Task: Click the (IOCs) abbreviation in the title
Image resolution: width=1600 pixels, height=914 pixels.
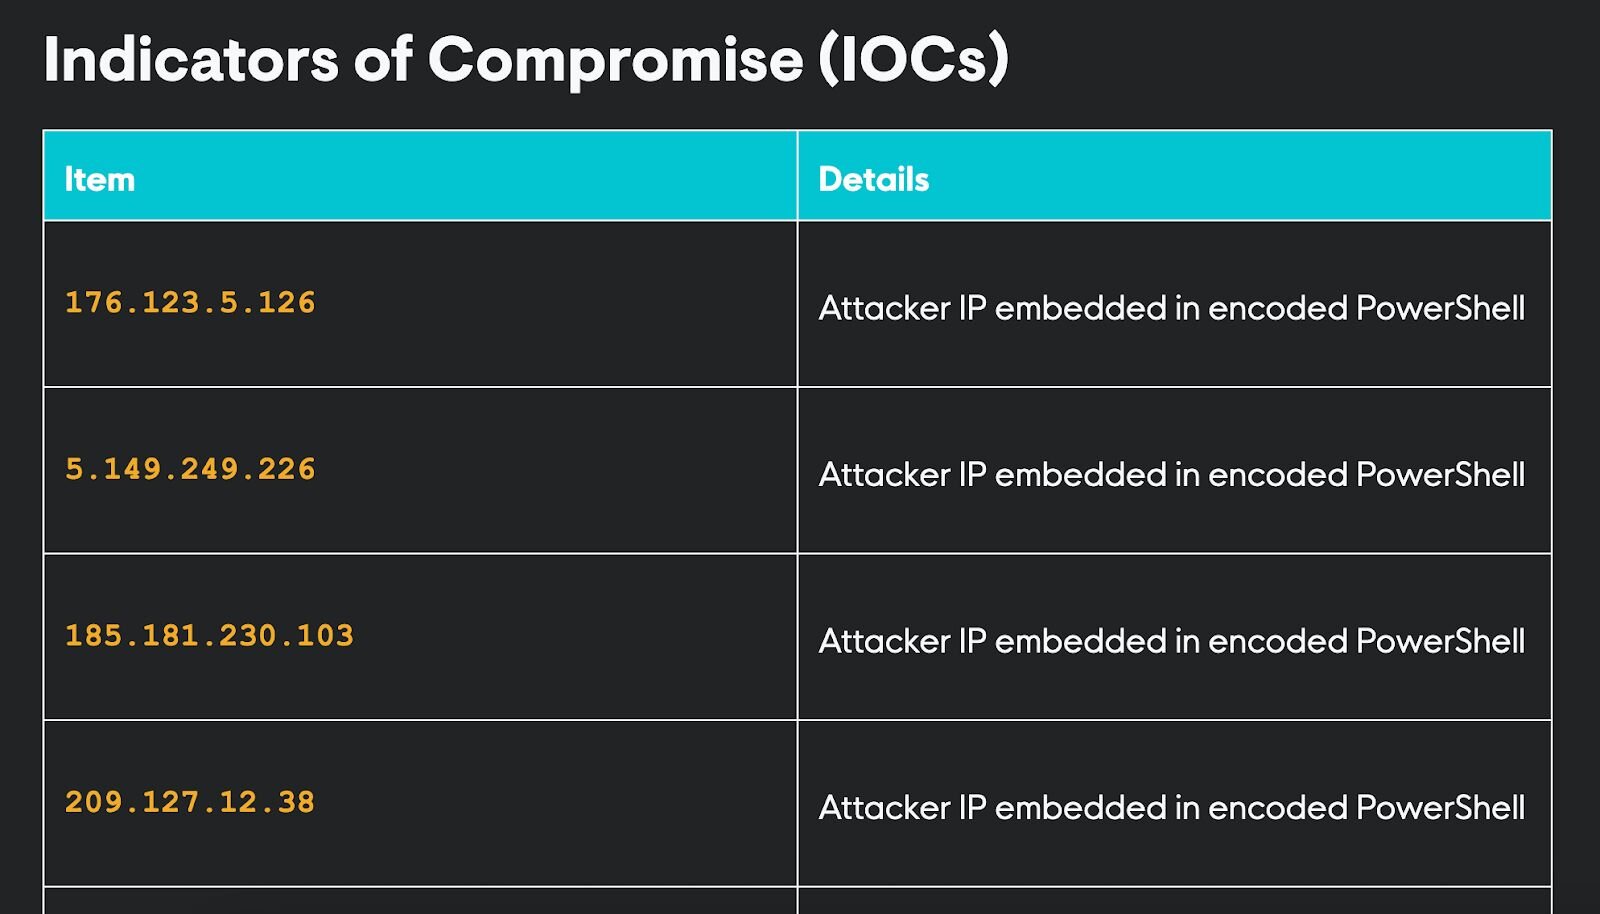Action: pyautogui.click(x=913, y=60)
